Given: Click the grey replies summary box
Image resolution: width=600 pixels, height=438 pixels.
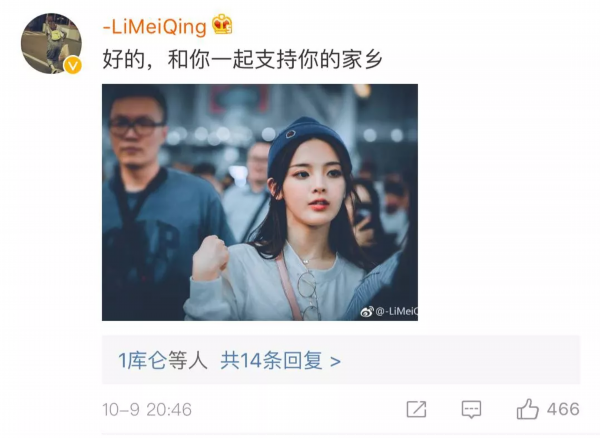Looking at the screenshot, I should point(341,360).
